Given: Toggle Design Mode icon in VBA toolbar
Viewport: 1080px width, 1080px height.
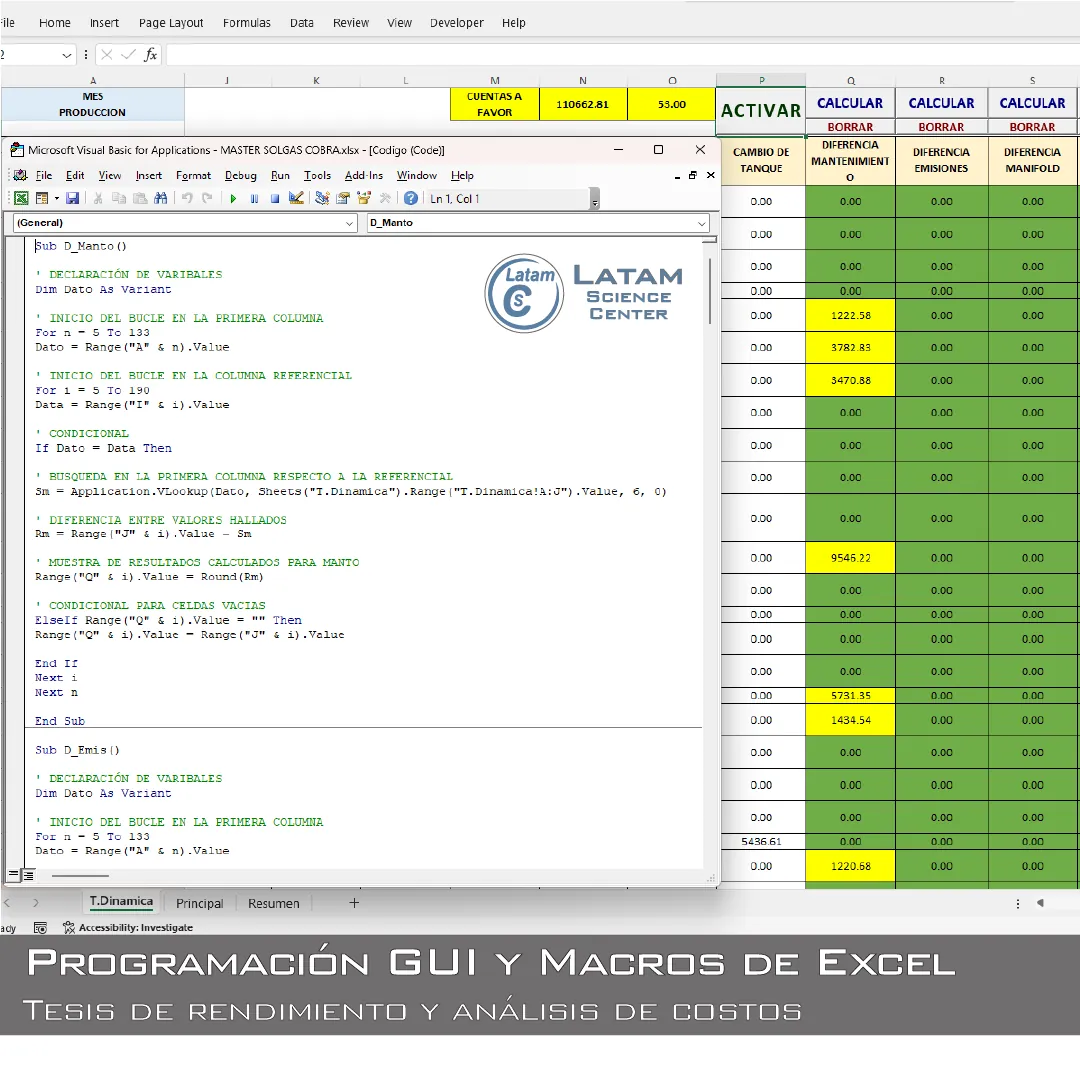Looking at the screenshot, I should 296,199.
